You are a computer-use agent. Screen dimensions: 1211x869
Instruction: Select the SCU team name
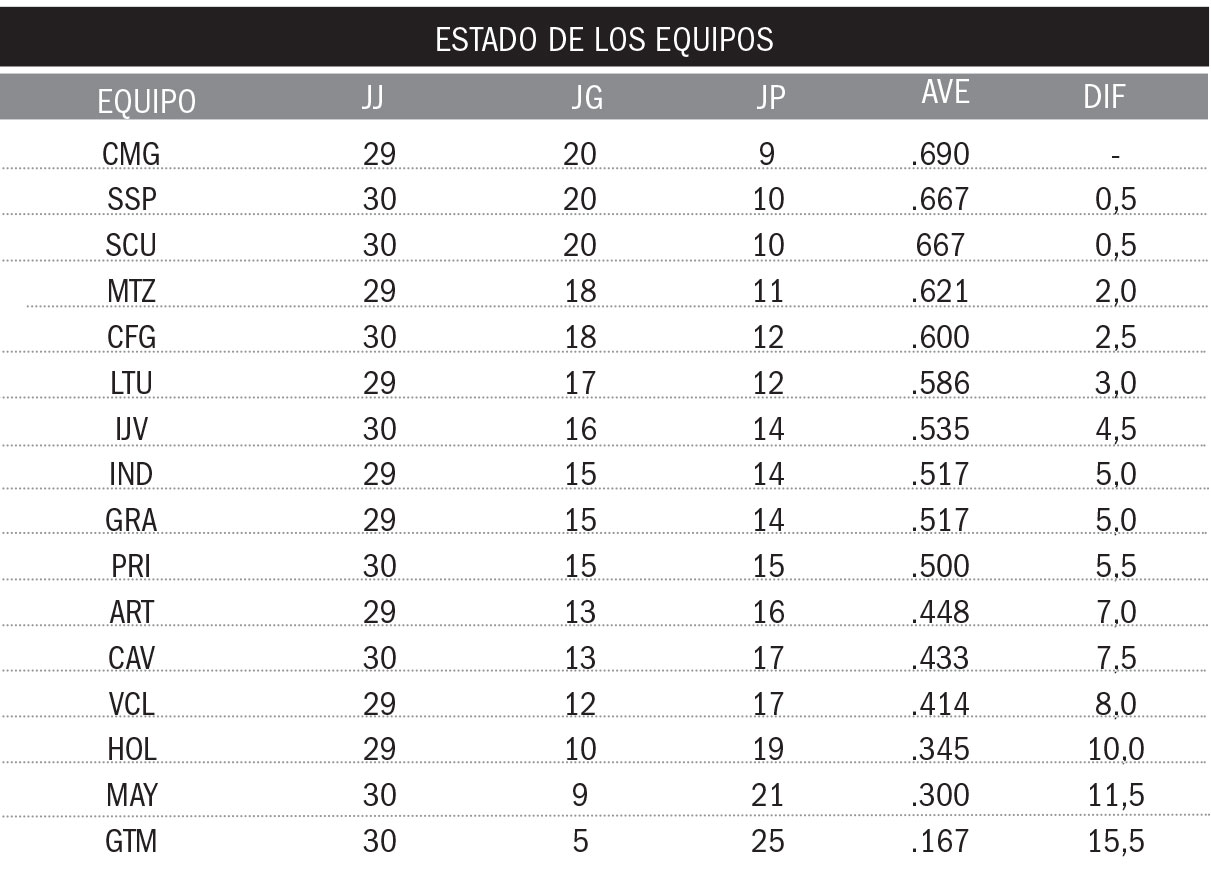pyautogui.click(x=131, y=246)
